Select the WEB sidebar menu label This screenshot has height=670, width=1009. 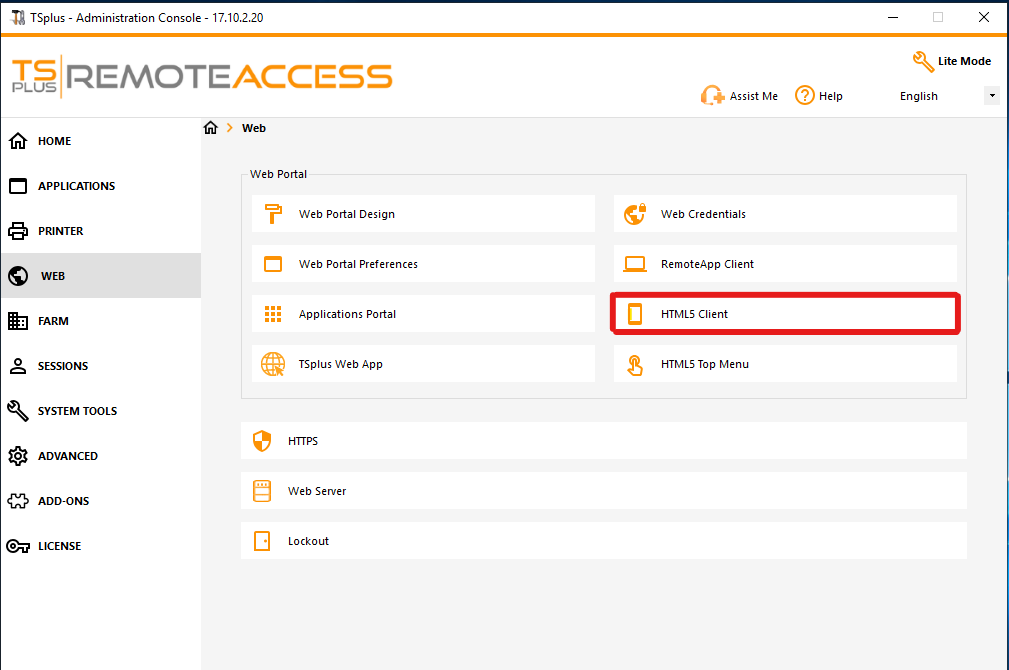(x=53, y=276)
